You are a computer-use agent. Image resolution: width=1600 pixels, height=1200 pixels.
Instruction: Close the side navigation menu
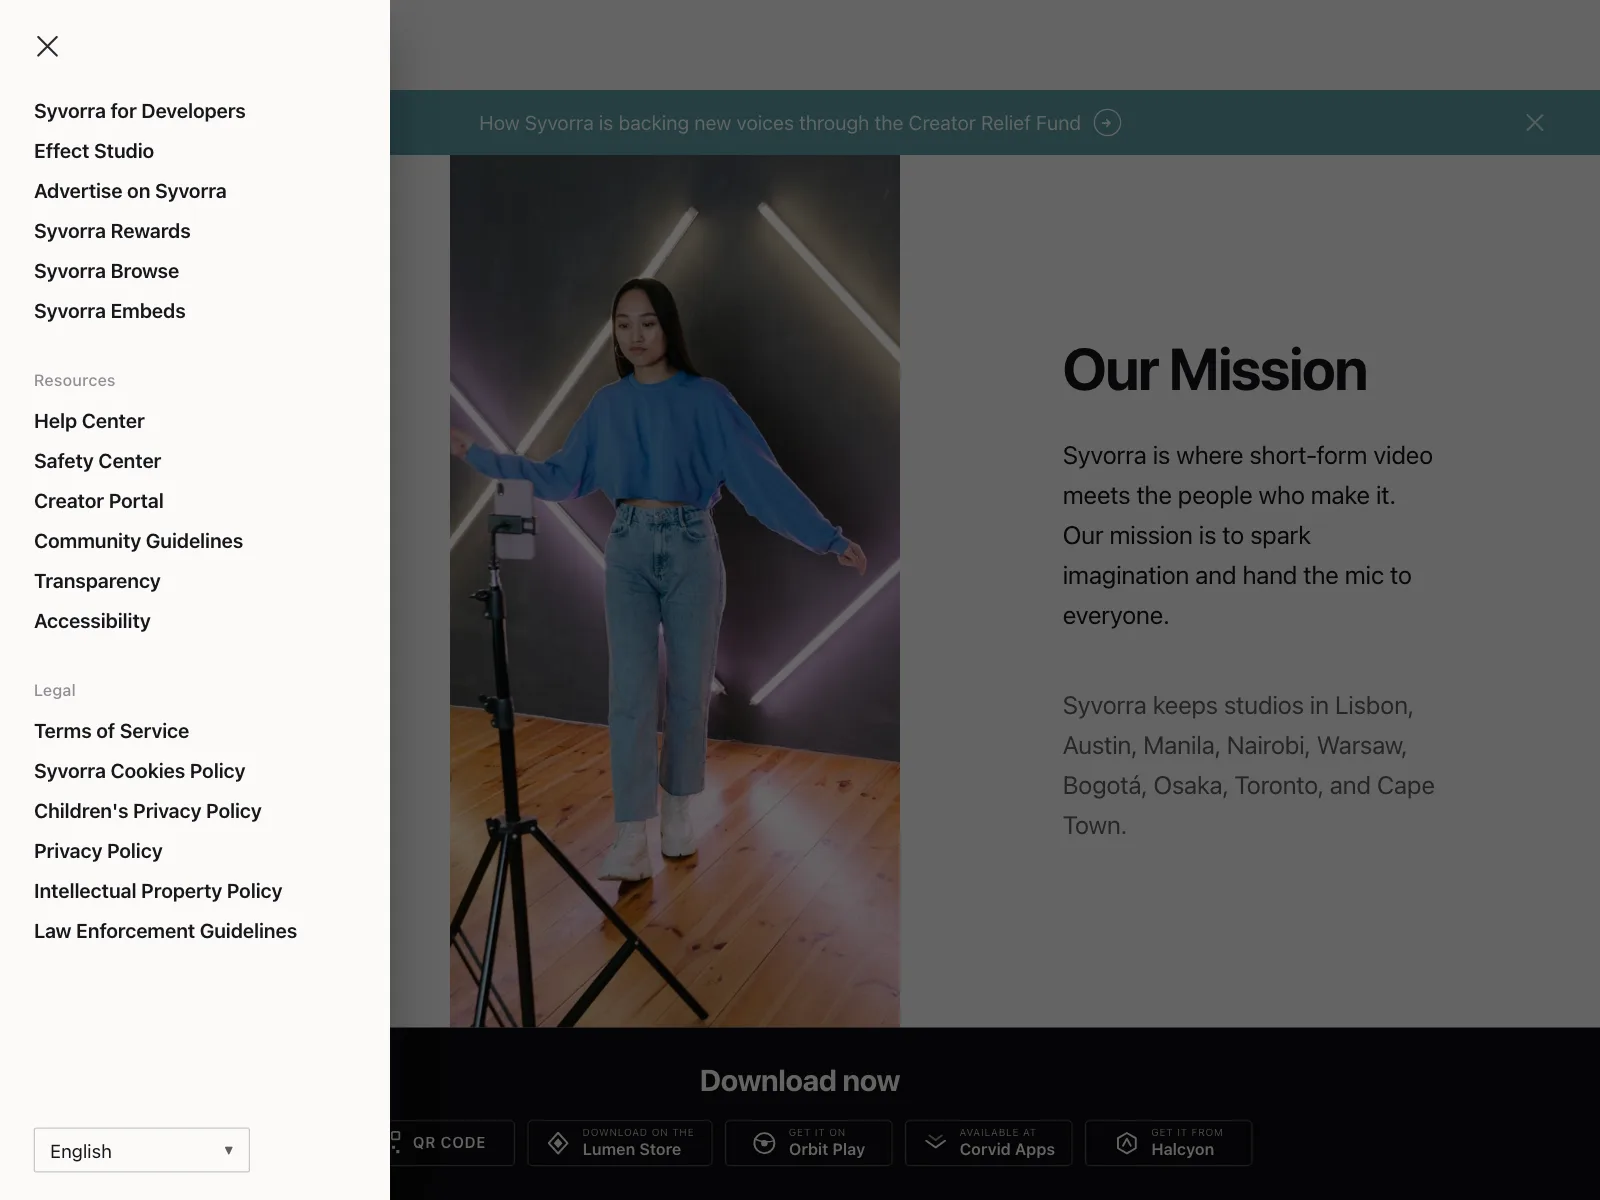47,46
